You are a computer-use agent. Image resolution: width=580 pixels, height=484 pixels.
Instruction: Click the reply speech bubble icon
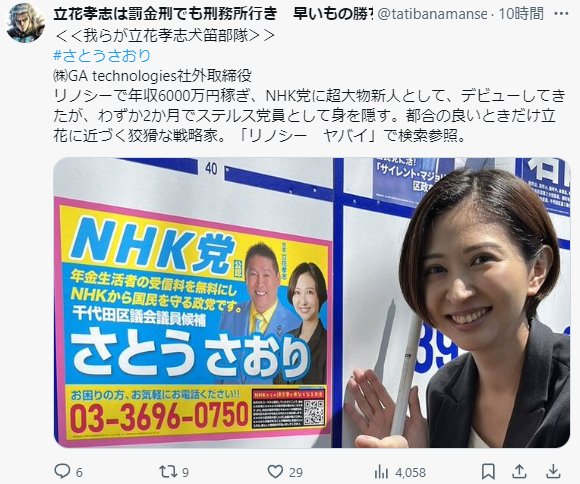click(x=62, y=471)
